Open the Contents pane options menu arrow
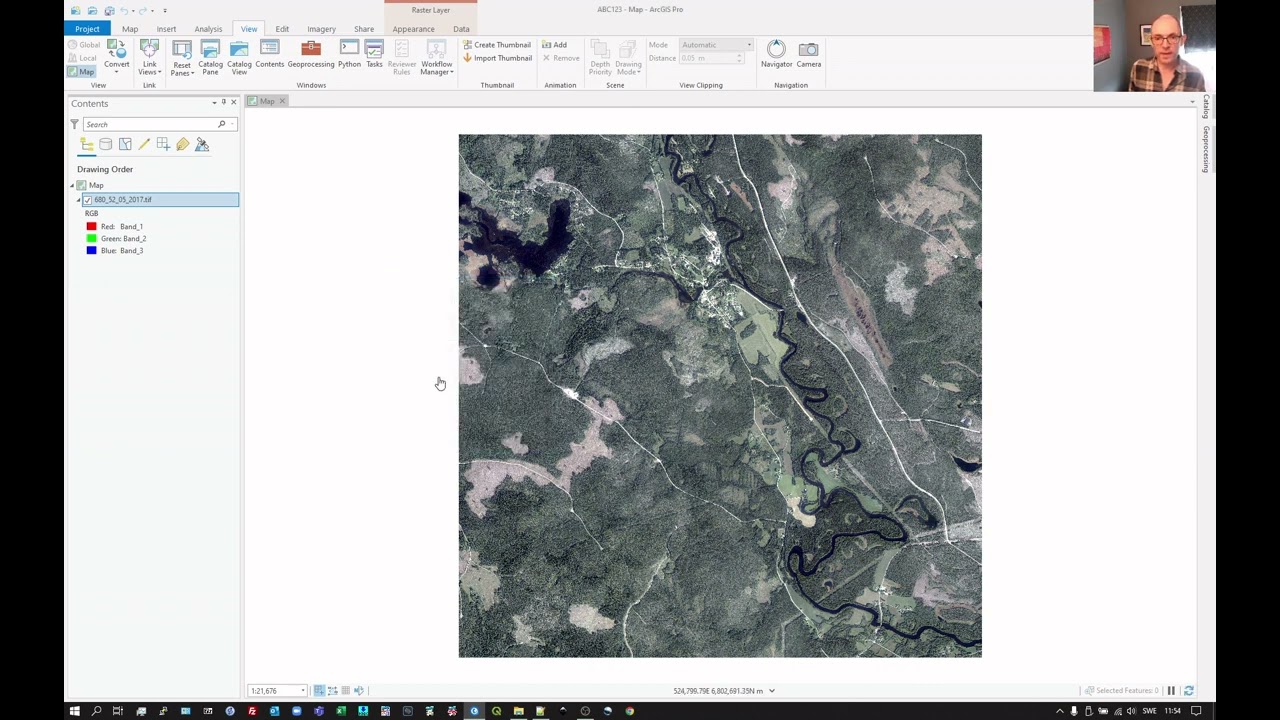The width and height of the screenshot is (1280, 720). click(x=214, y=102)
